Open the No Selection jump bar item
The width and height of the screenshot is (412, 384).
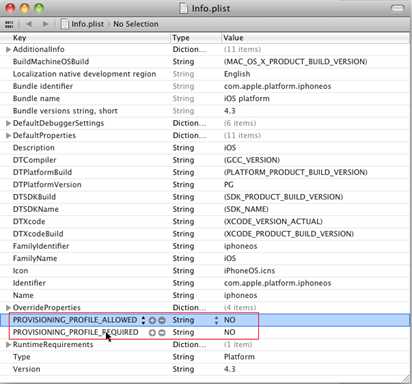[136, 24]
